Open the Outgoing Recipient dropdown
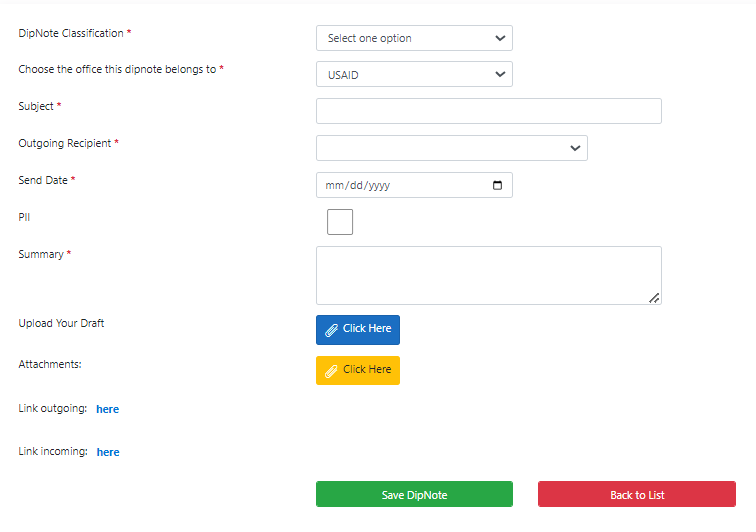Image resolution: width=756 pixels, height=532 pixels. point(452,148)
